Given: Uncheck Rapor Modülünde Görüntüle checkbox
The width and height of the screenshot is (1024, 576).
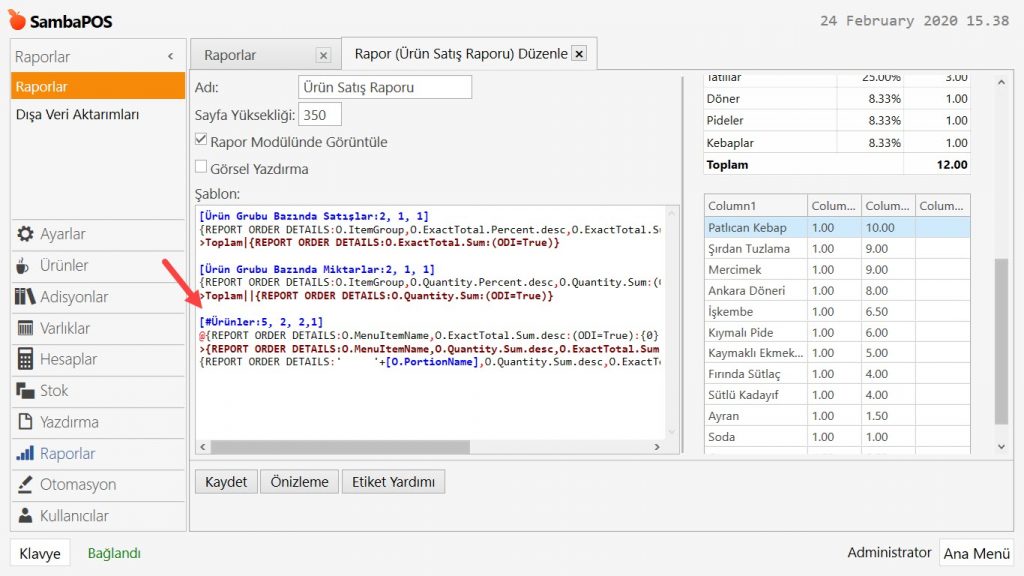Looking at the screenshot, I should (201, 141).
